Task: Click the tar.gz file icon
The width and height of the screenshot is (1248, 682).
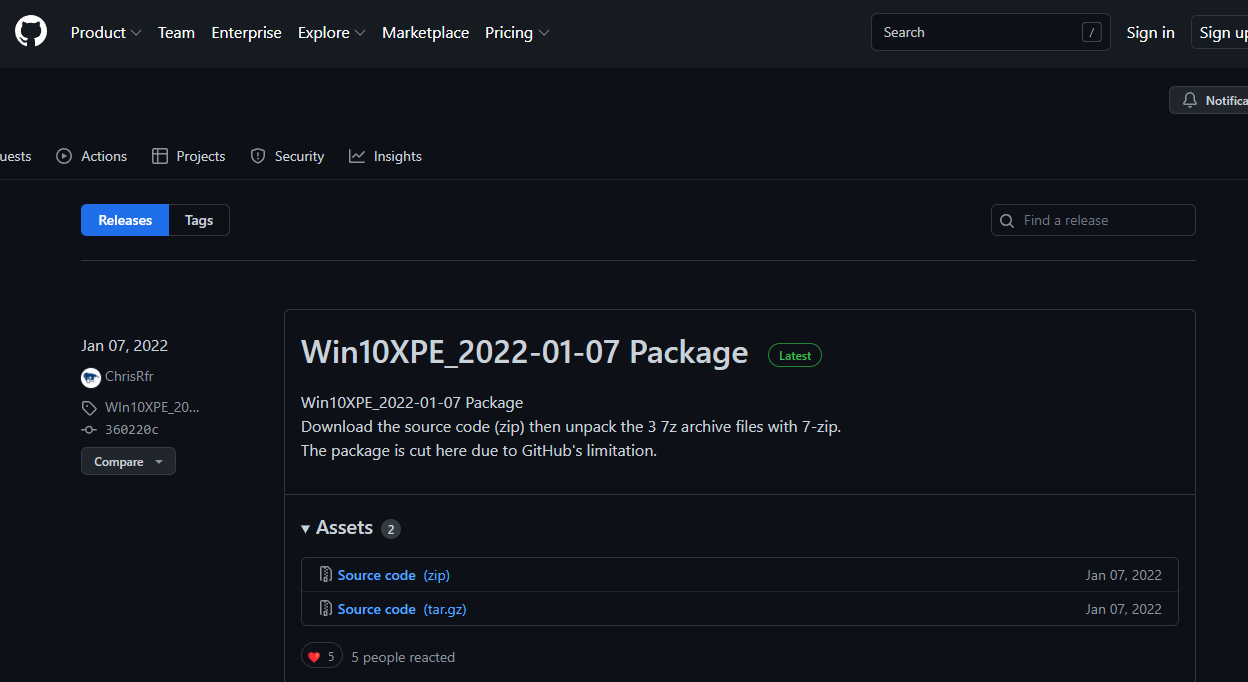Action: pos(325,609)
